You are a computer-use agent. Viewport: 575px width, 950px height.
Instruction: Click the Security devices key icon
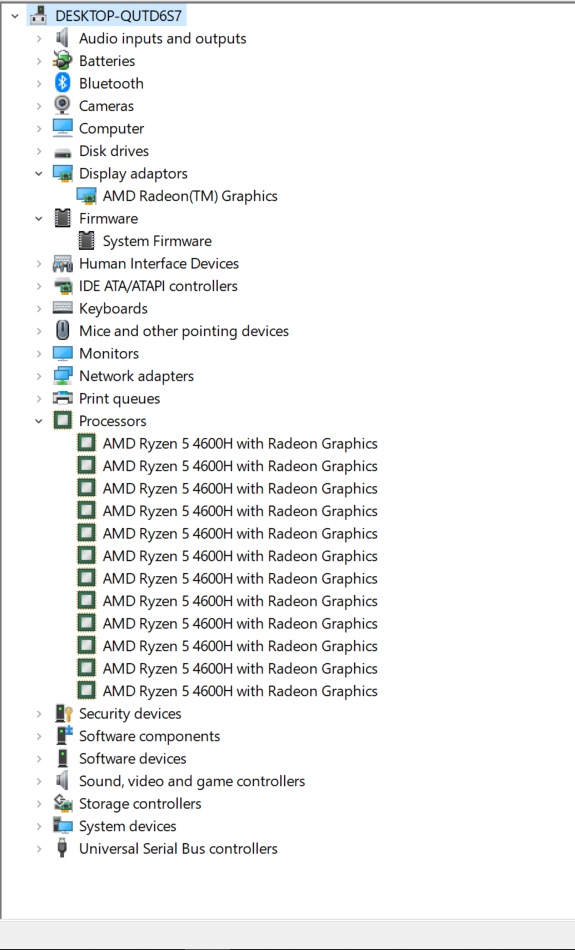coord(63,713)
